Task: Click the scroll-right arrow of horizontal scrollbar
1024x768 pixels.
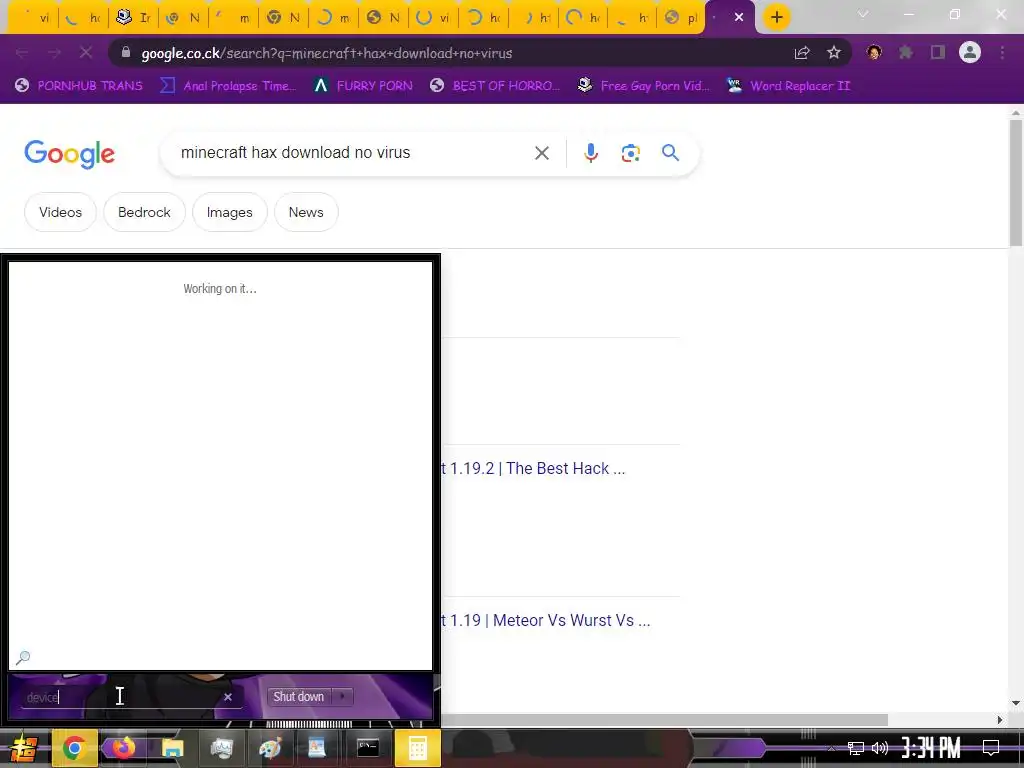Action: [999, 720]
